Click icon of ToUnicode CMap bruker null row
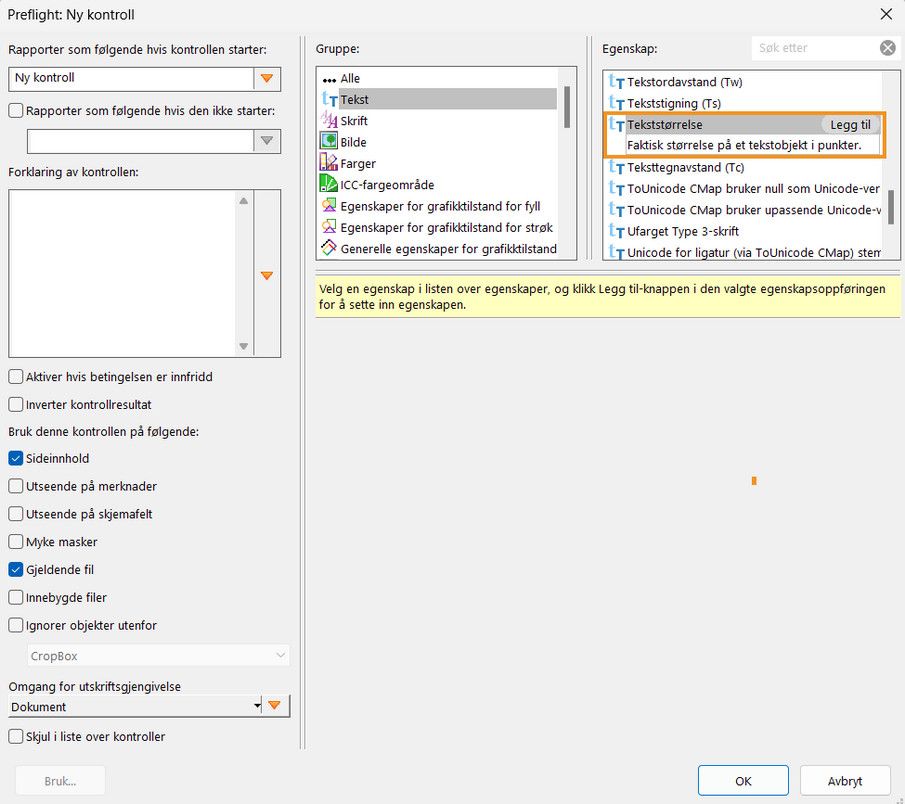This screenshot has height=804, width=905. pos(616,189)
